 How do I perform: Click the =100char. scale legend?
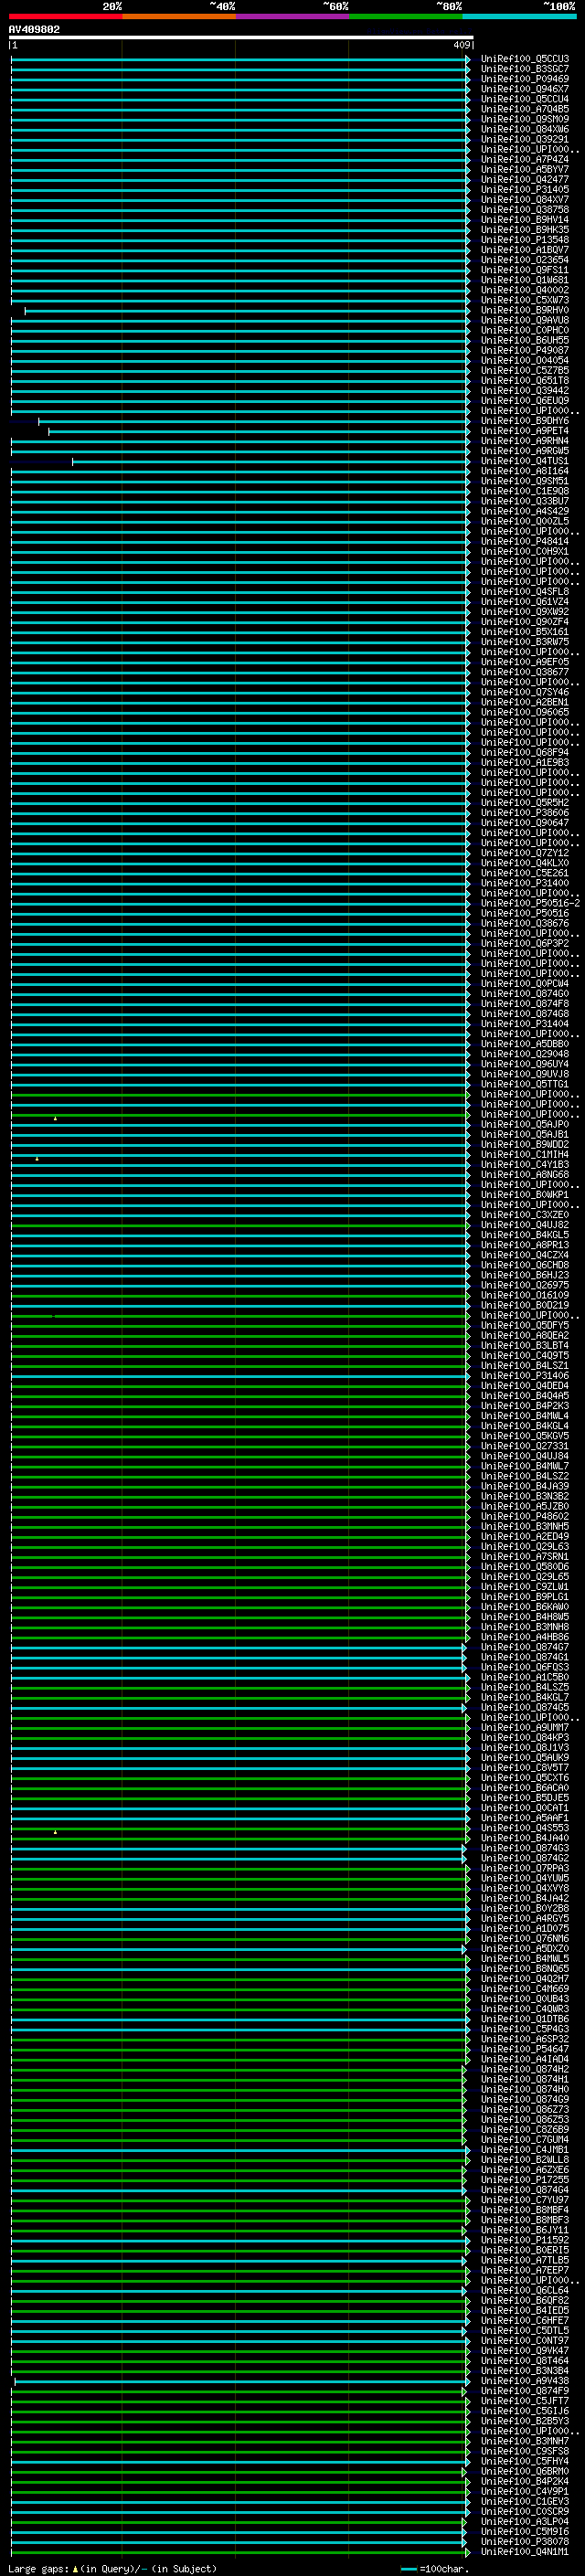point(444,2569)
